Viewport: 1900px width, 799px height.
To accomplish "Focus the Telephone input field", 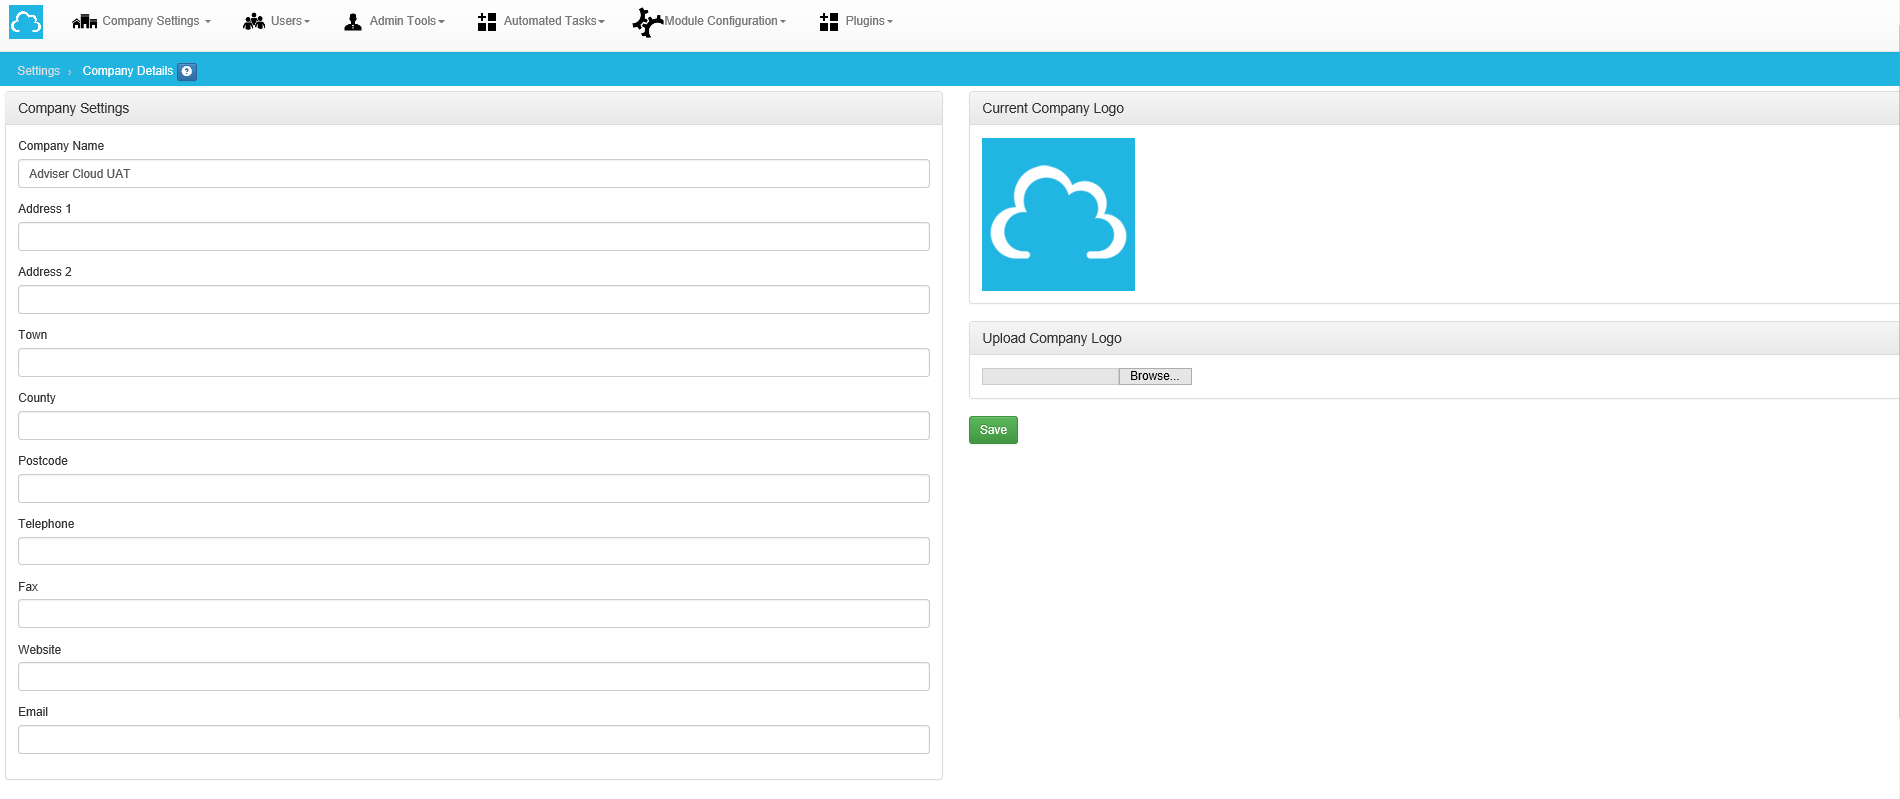I will [474, 551].
